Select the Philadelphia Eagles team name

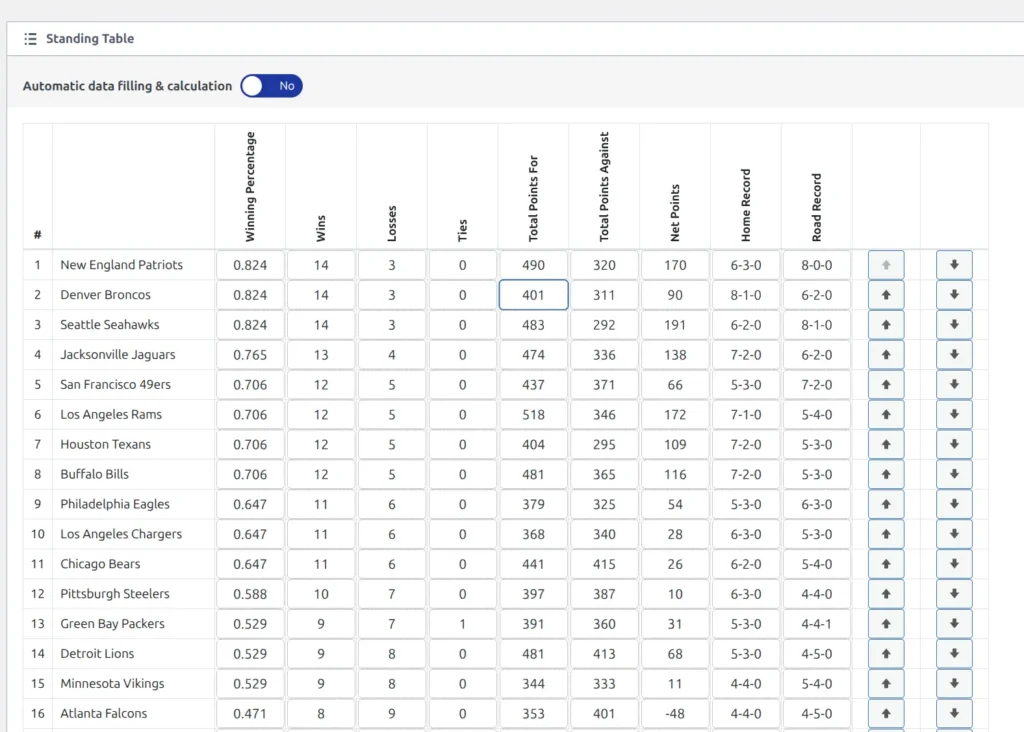point(115,504)
